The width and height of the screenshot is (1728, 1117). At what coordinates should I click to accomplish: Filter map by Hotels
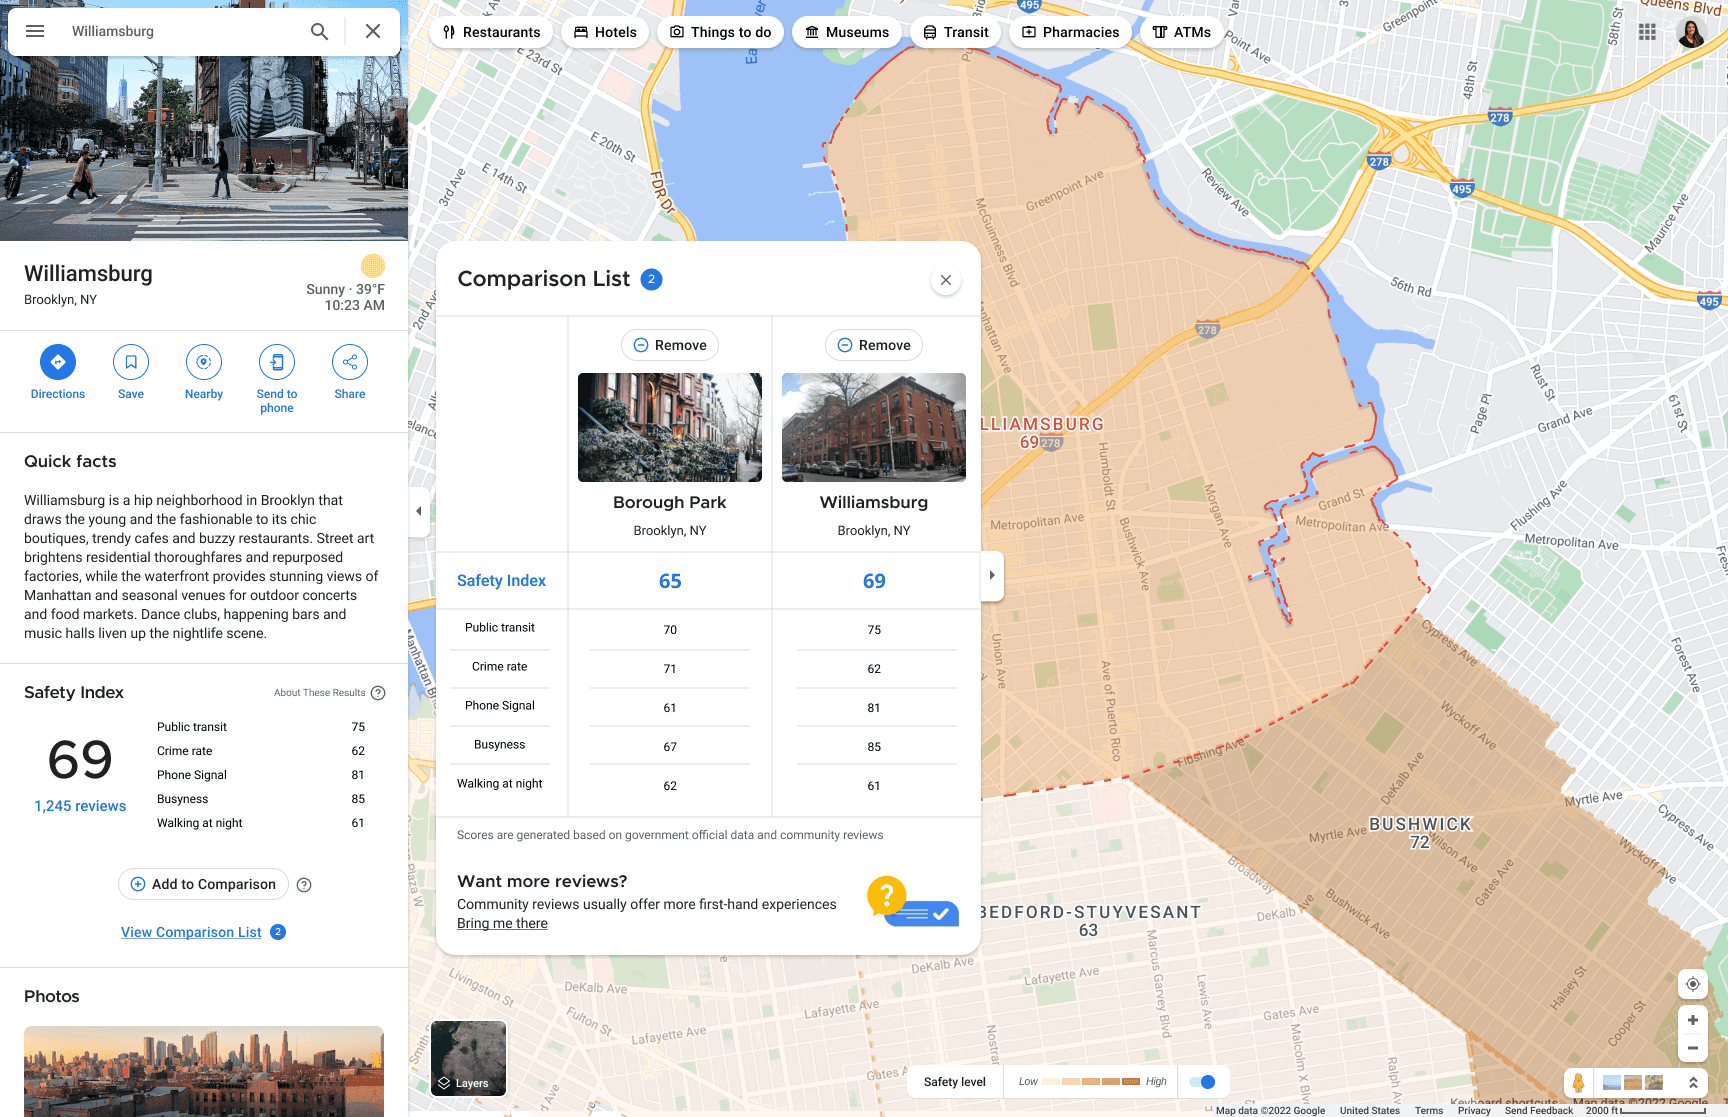point(605,32)
